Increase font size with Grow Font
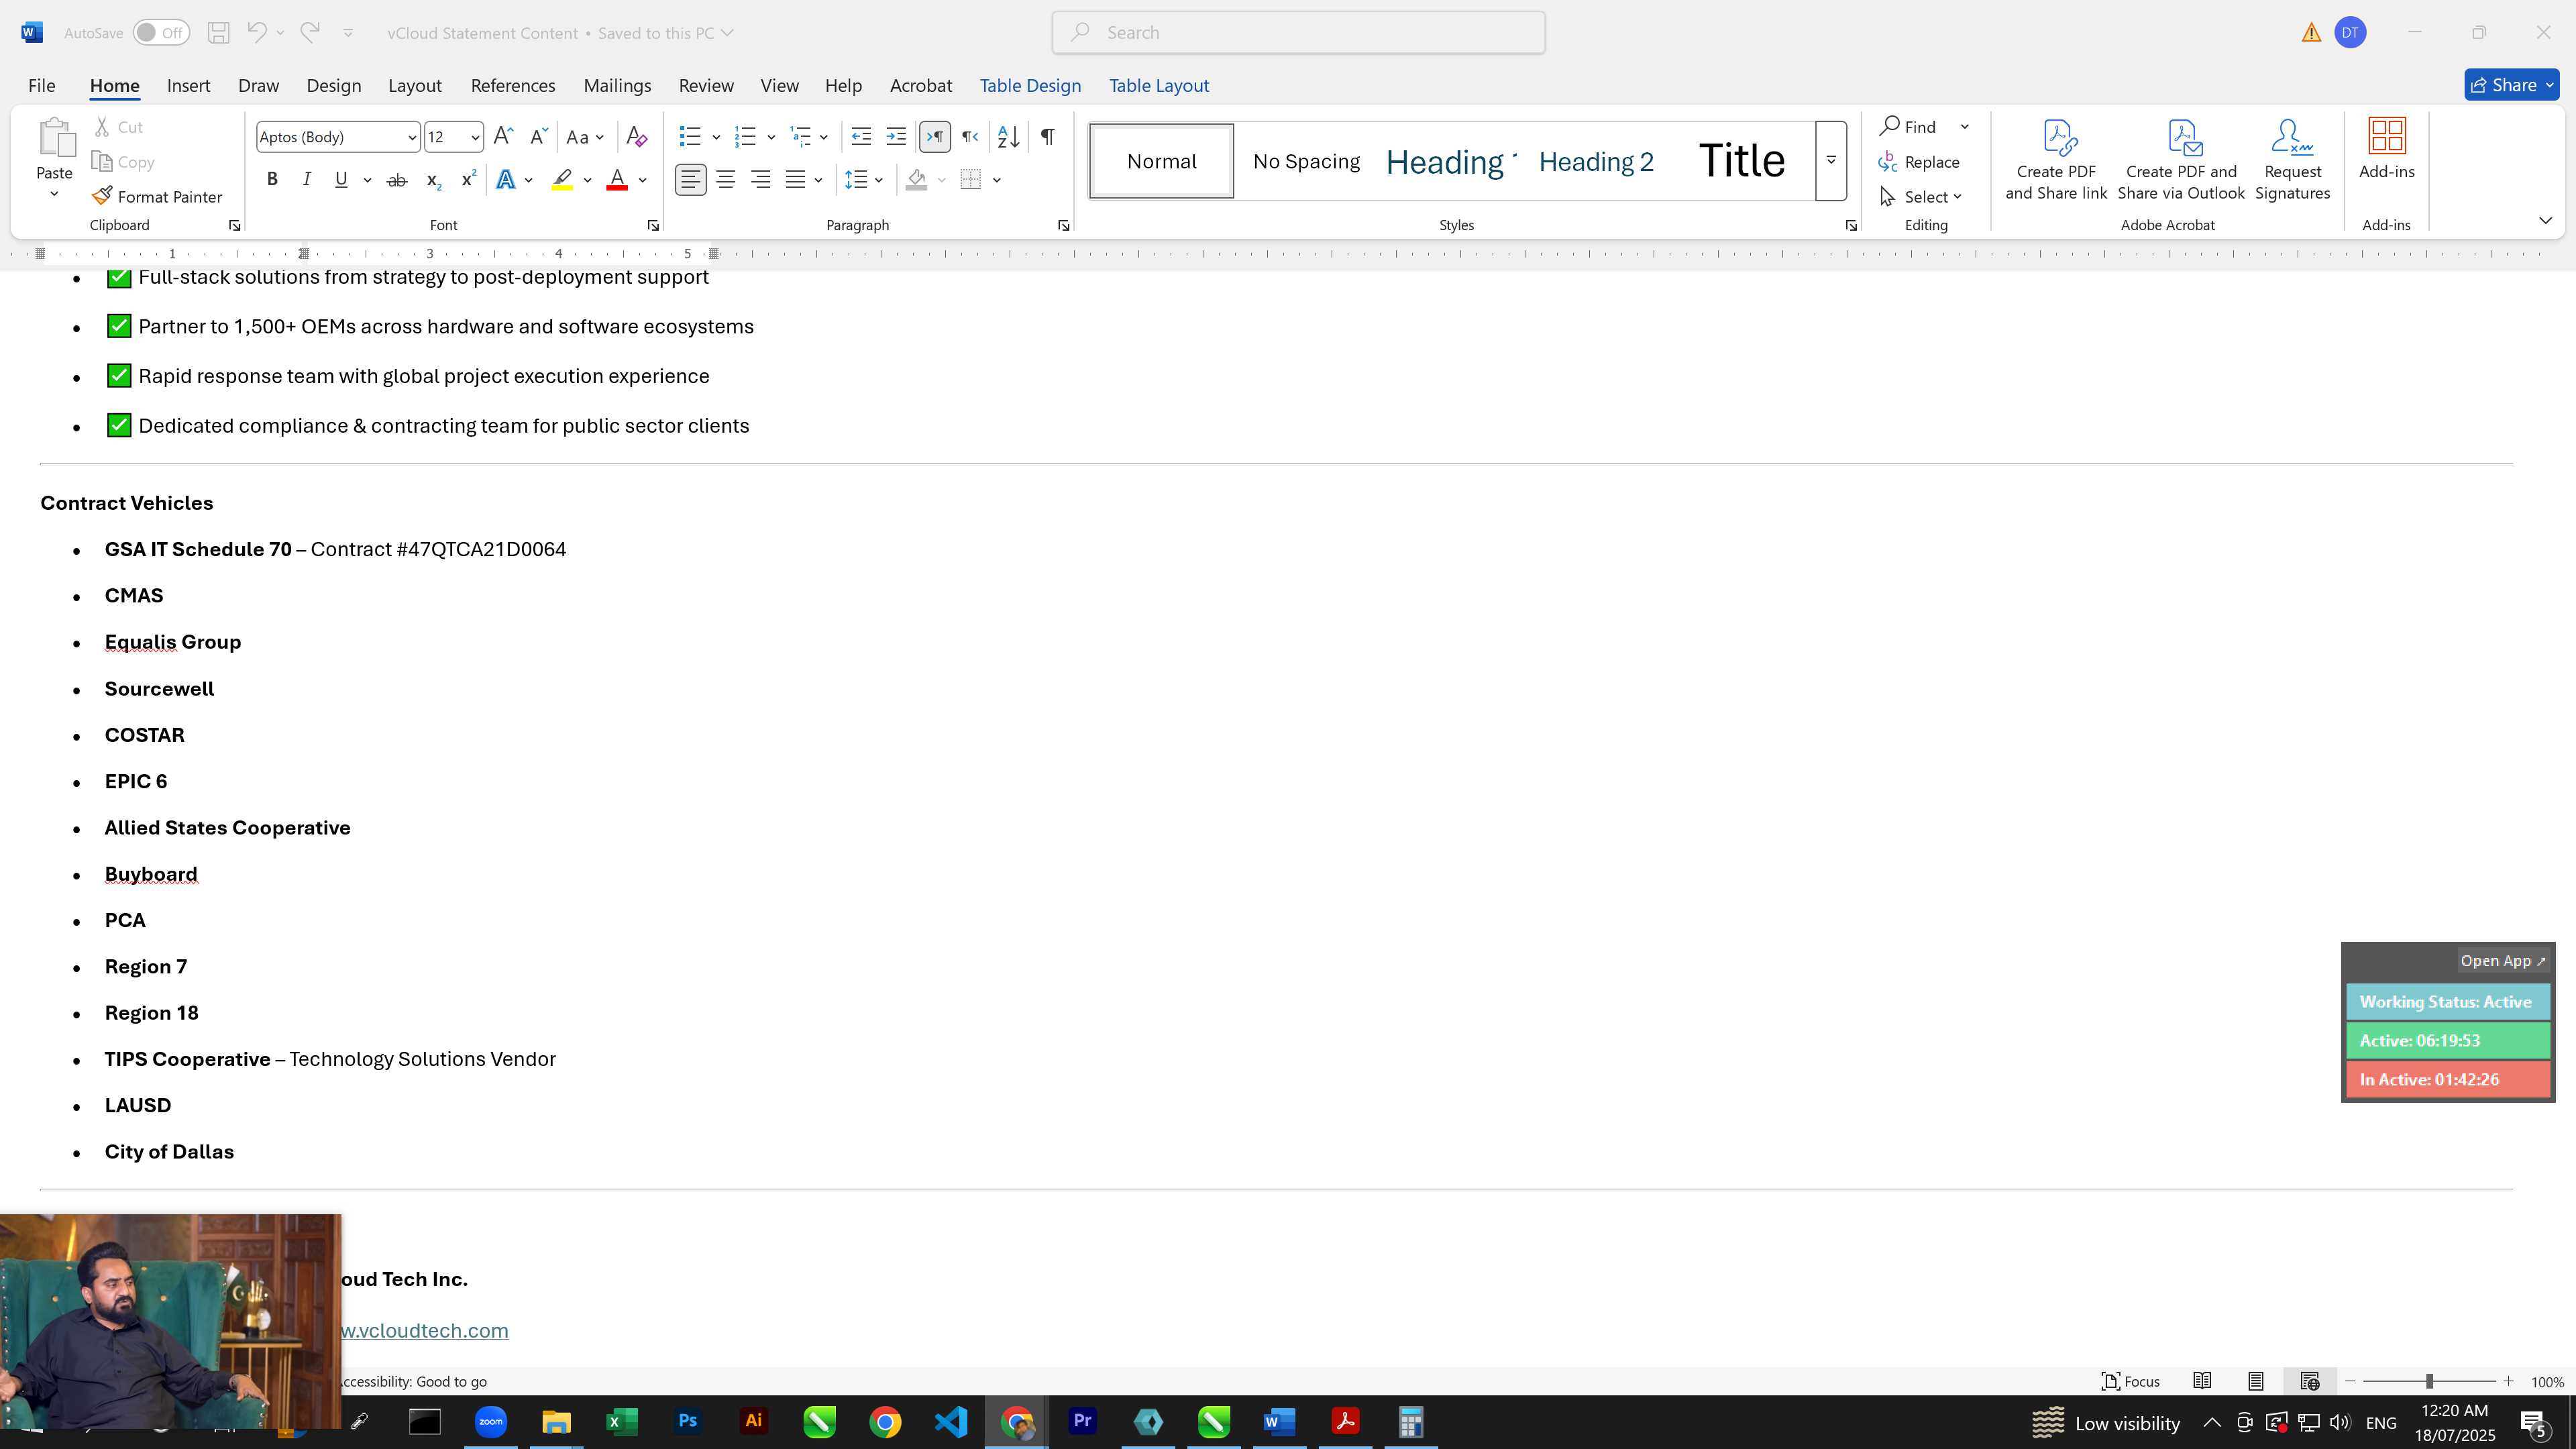Screen dimensions: 2576x1449 point(504,137)
